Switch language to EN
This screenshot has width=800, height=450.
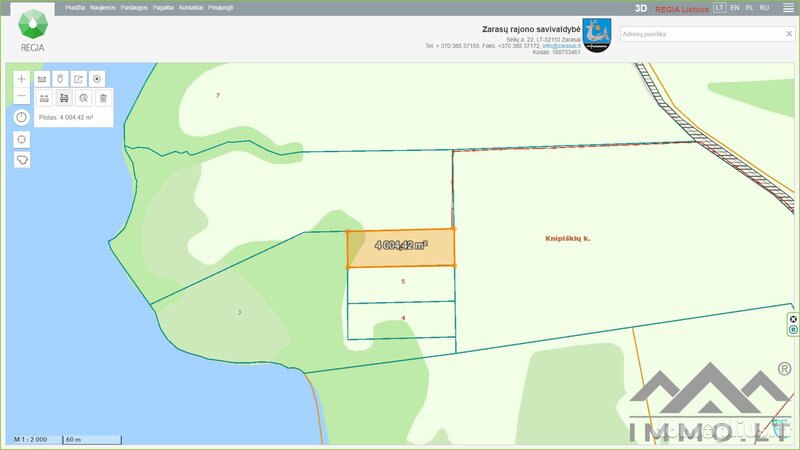click(x=735, y=8)
